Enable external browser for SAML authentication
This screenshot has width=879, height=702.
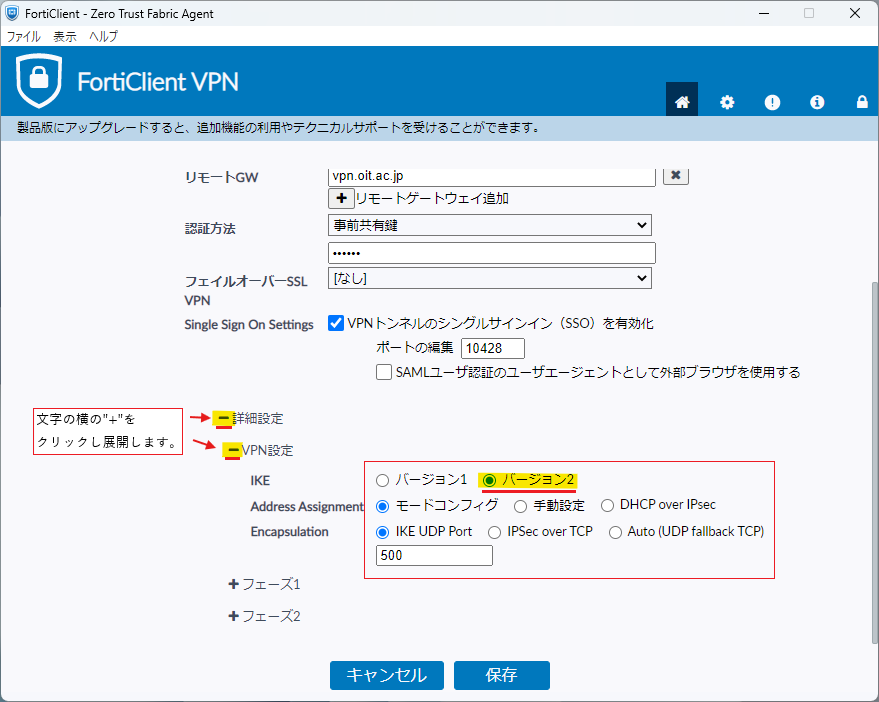(384, 372)
